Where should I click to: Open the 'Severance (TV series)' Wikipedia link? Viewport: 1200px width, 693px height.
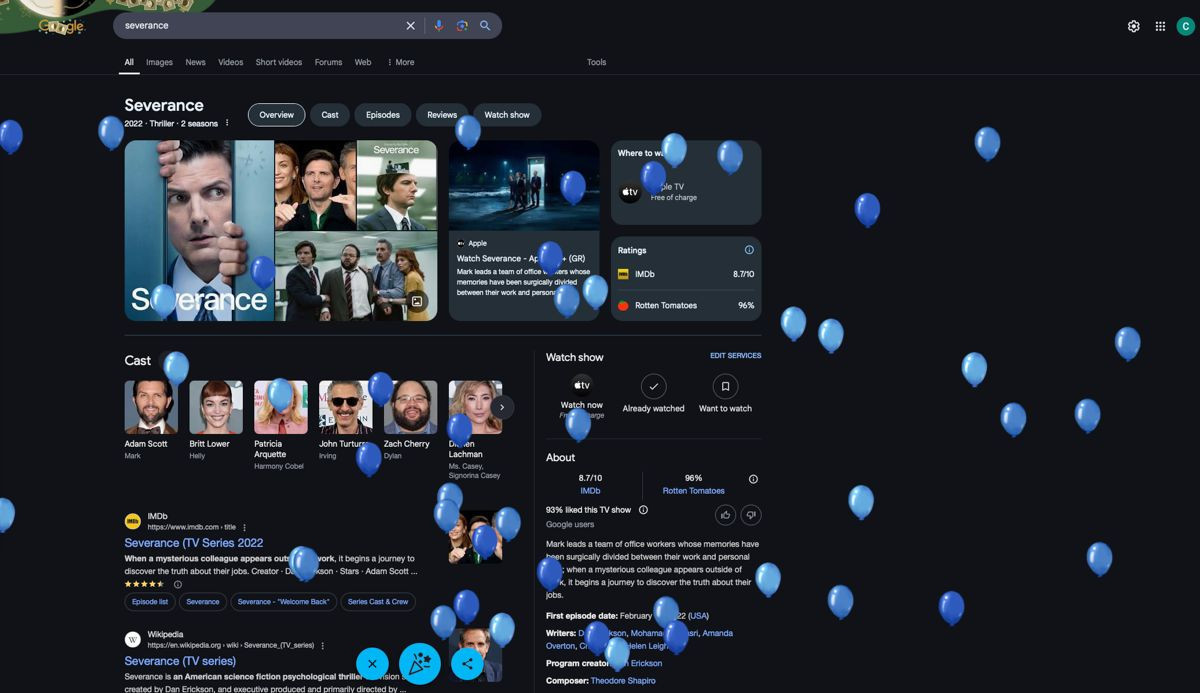180,661
